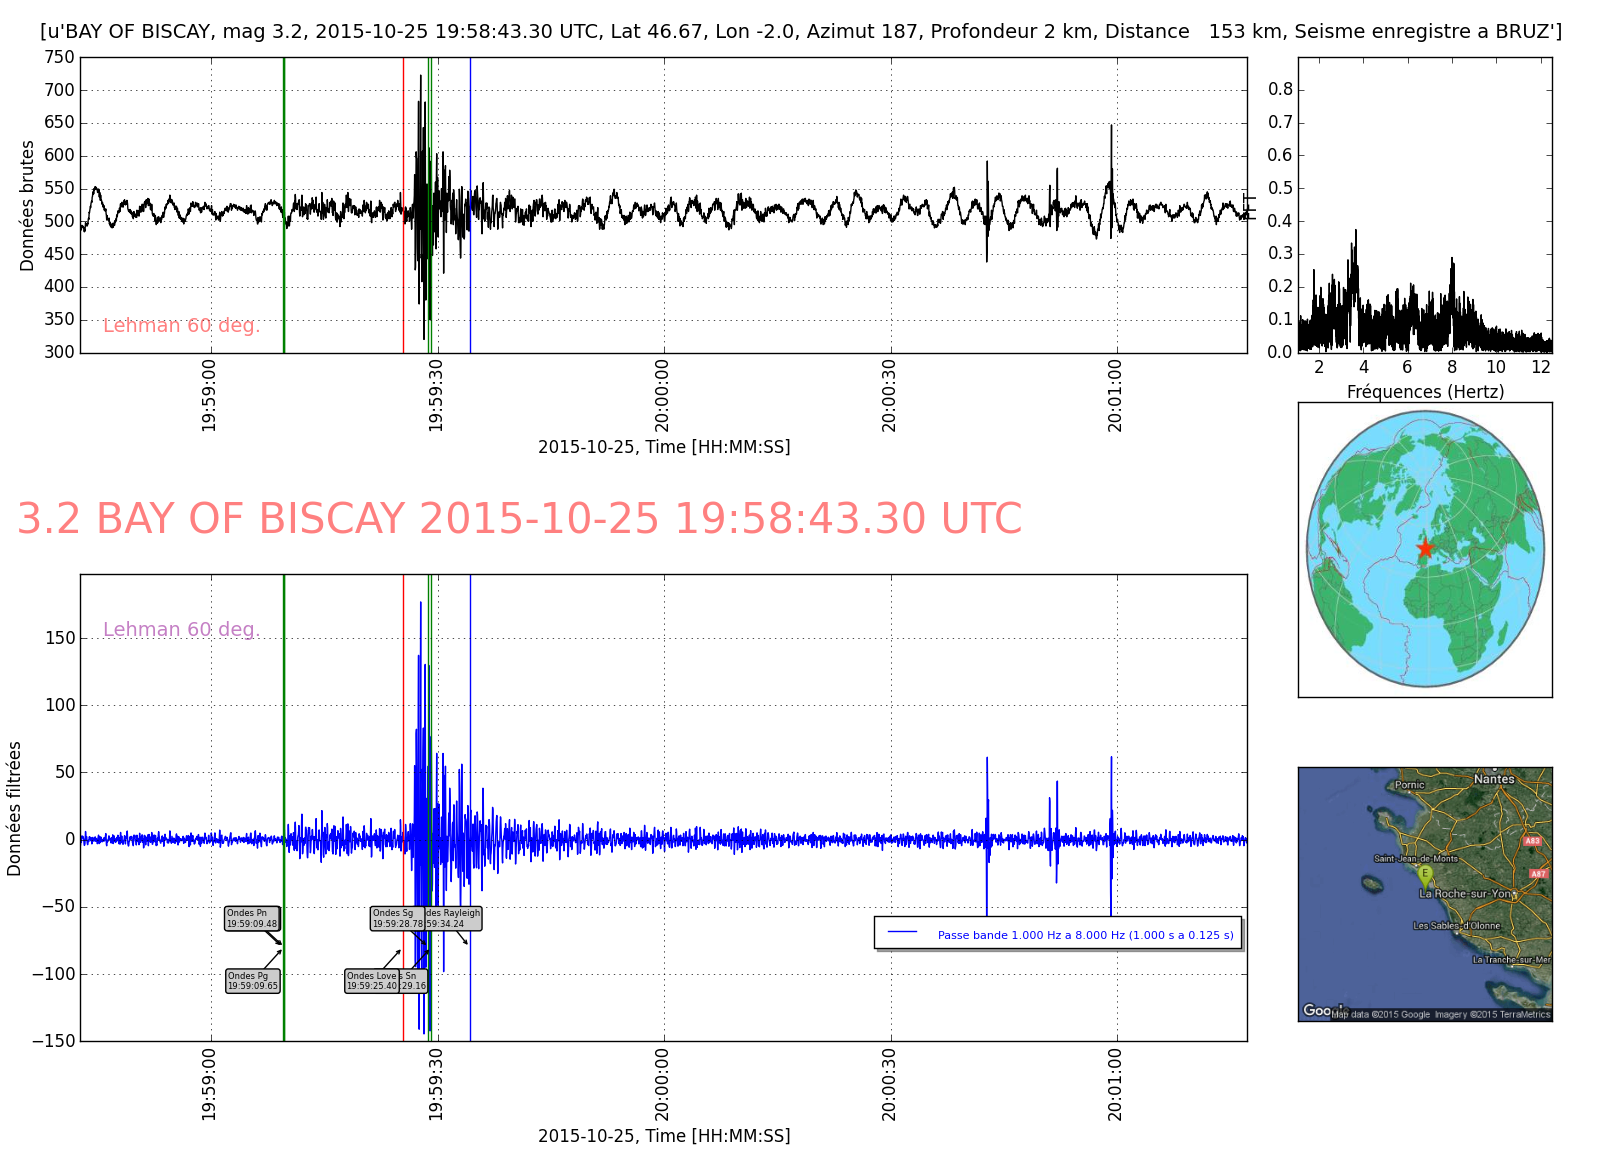This screenshot has height=1157, width=1600.
Task: Click the Les Sables-d'Olonne map label
Action: [1456, 926]
